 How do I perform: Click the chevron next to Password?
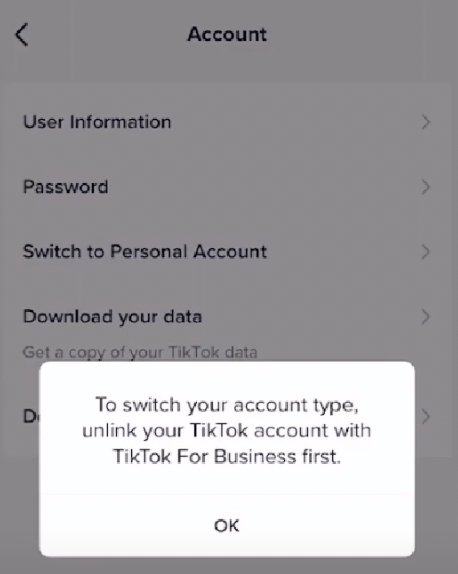[425, 187]
